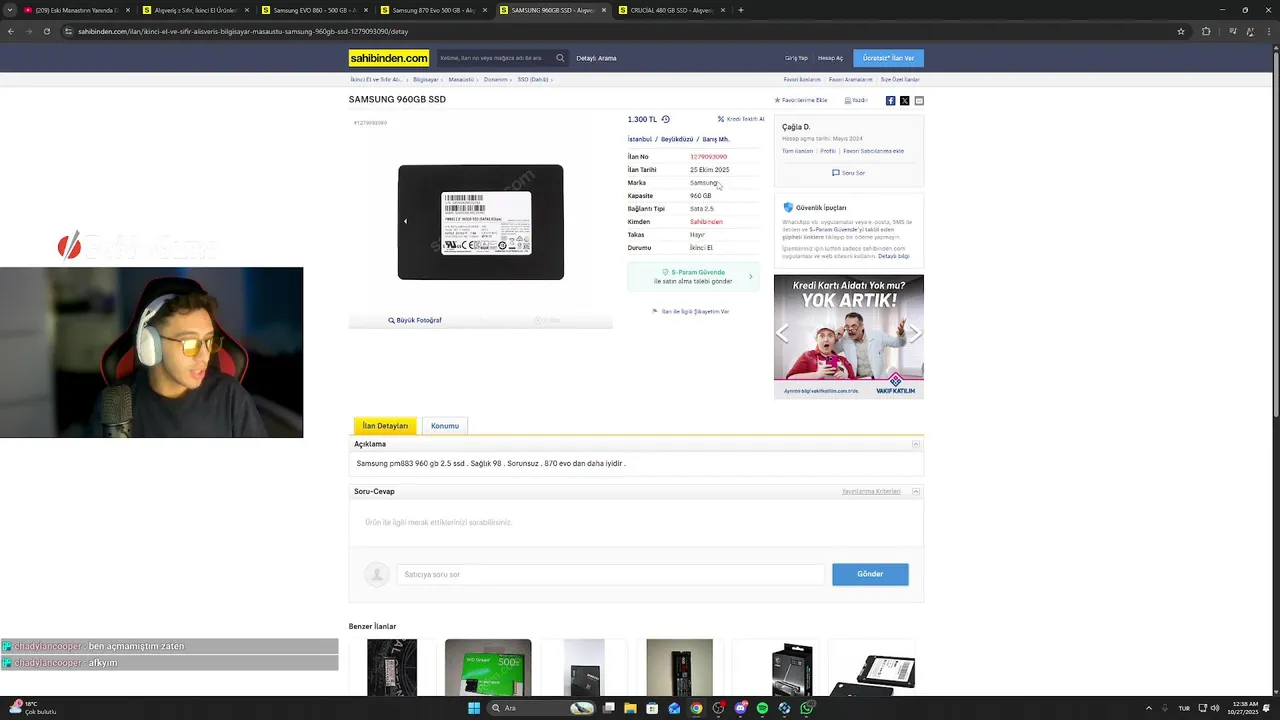The height and width of the screenshot is (720, 1280).
Task: Click Yazdır print link
Action: click(856, 100)
